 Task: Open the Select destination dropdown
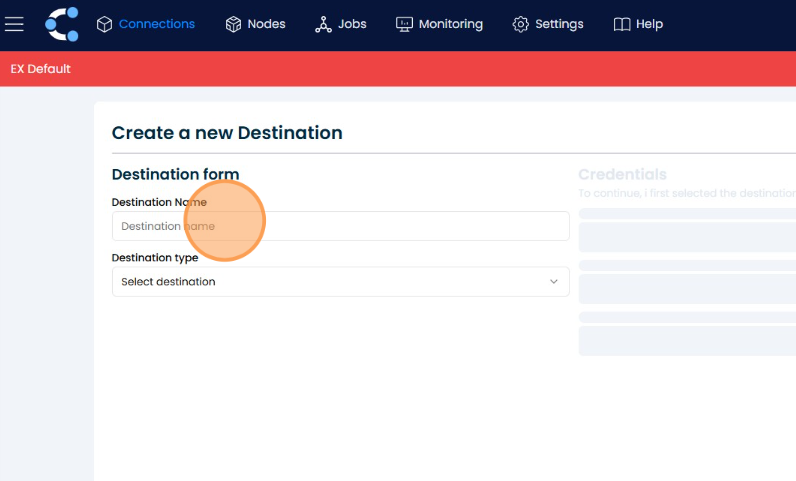pos(341,281)
